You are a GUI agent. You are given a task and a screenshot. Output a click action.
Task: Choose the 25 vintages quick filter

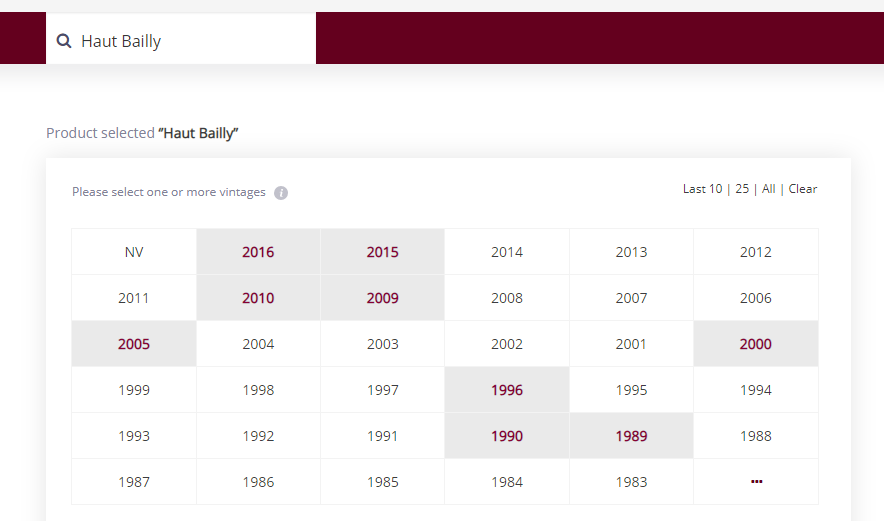click(x=742, y=189)
